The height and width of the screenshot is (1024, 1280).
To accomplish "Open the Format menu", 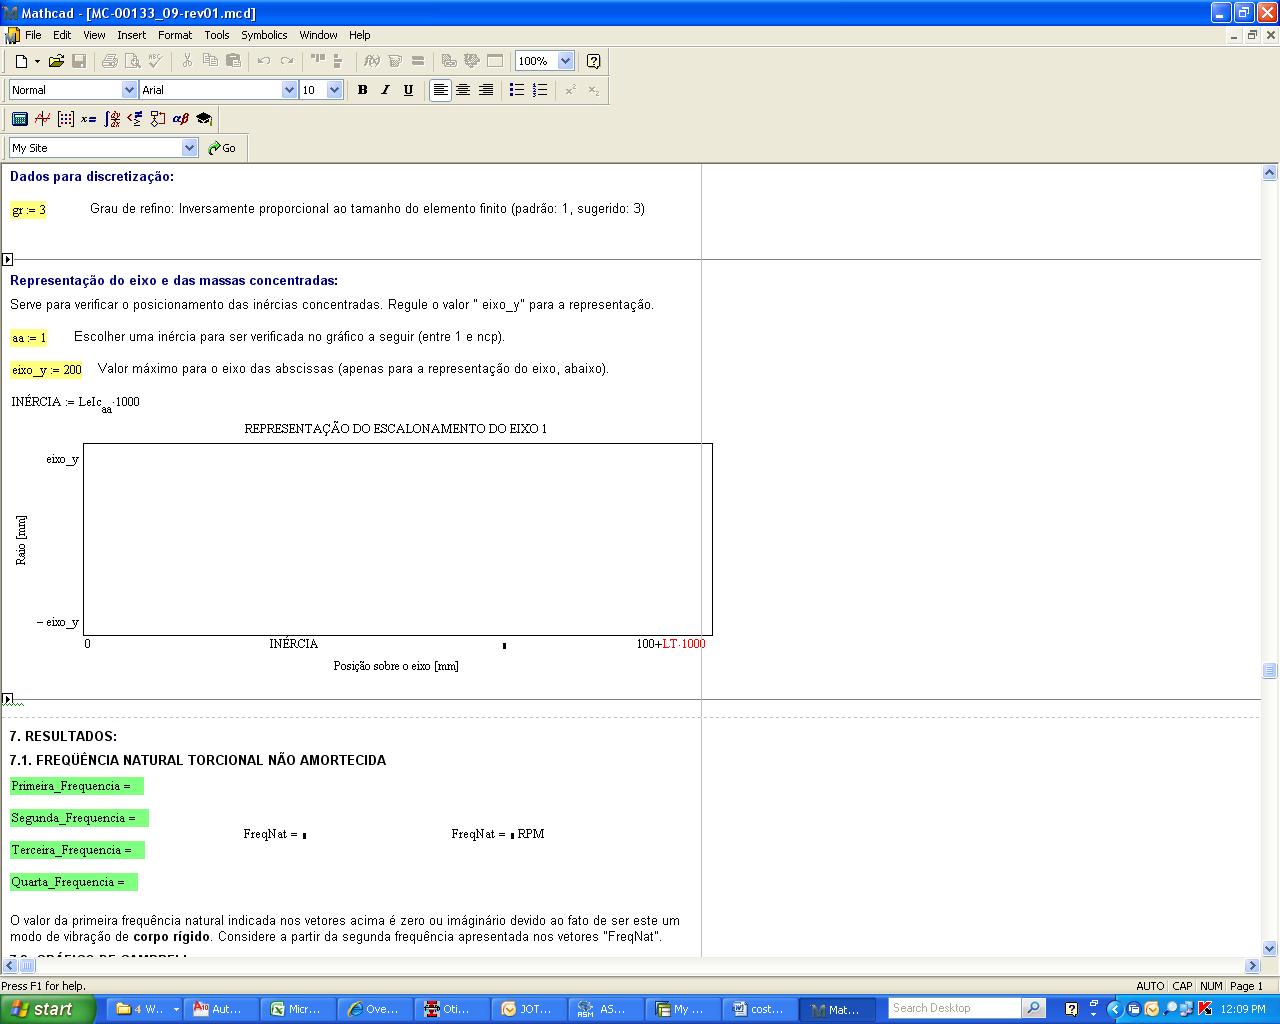I will click(x=175, y=35).
